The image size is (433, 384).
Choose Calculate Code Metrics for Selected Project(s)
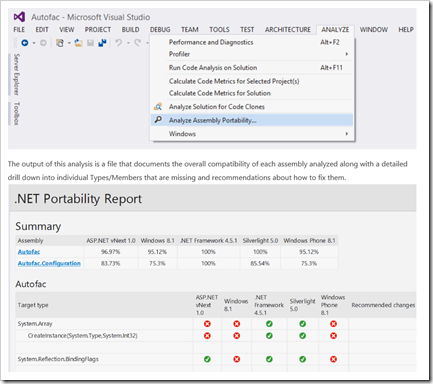click(252, 81)
